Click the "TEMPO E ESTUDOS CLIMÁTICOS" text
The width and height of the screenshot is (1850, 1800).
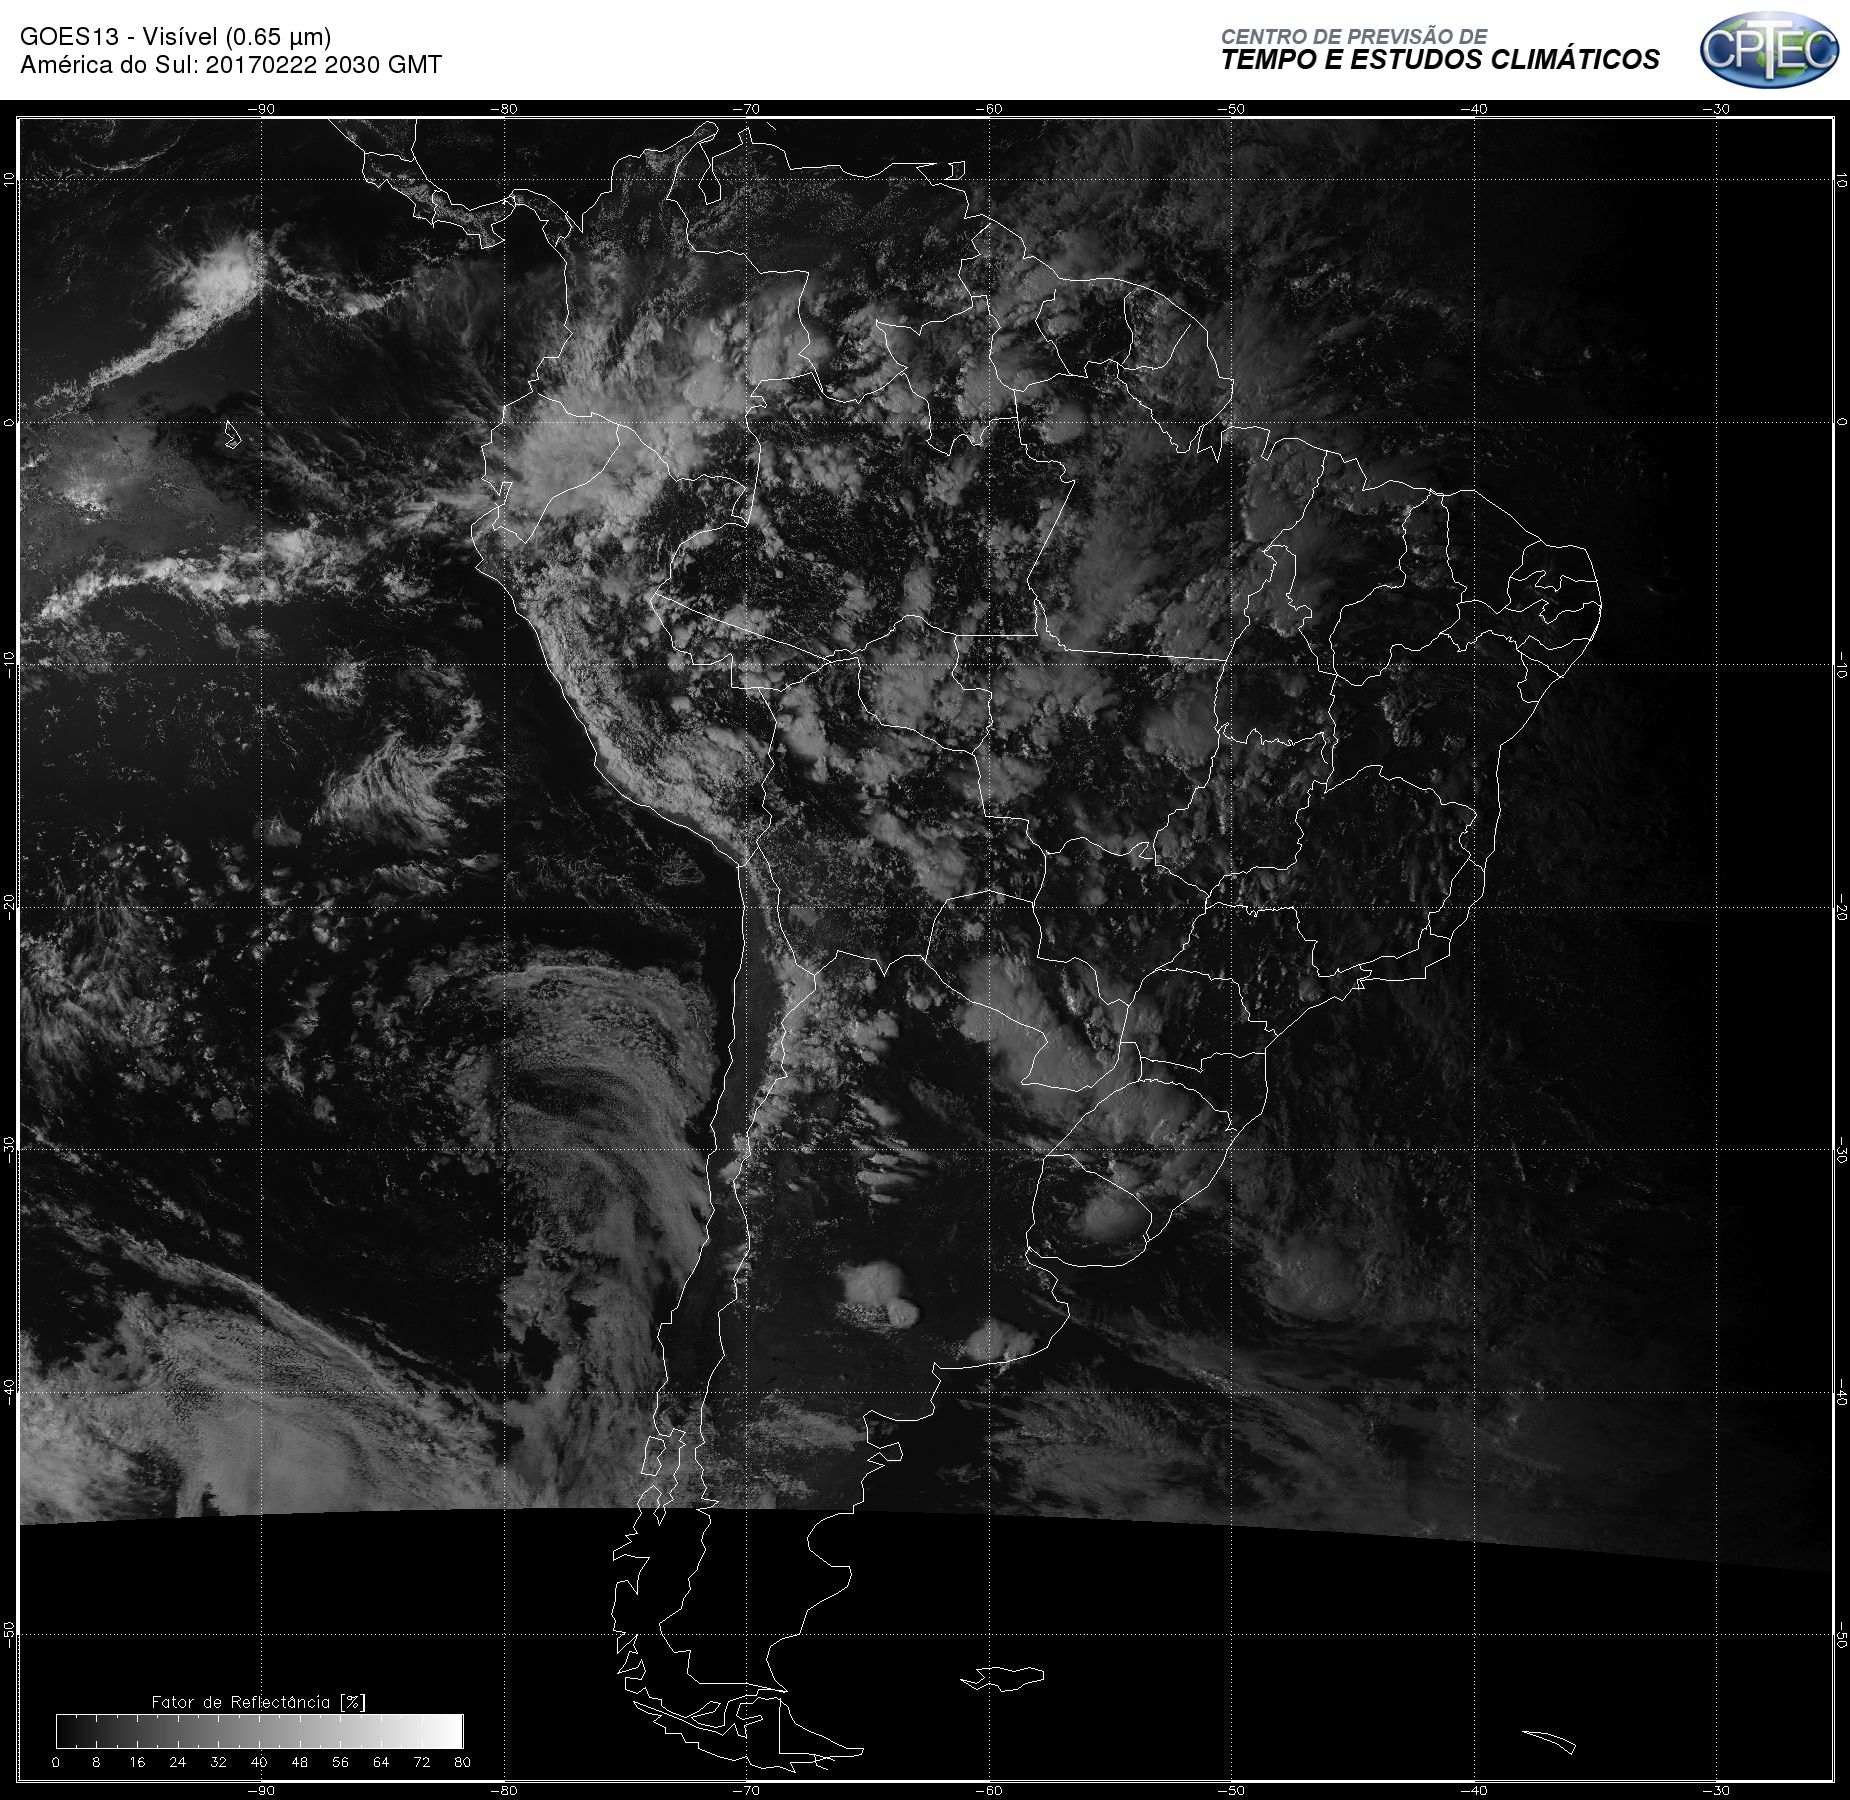pos(1440,60)
